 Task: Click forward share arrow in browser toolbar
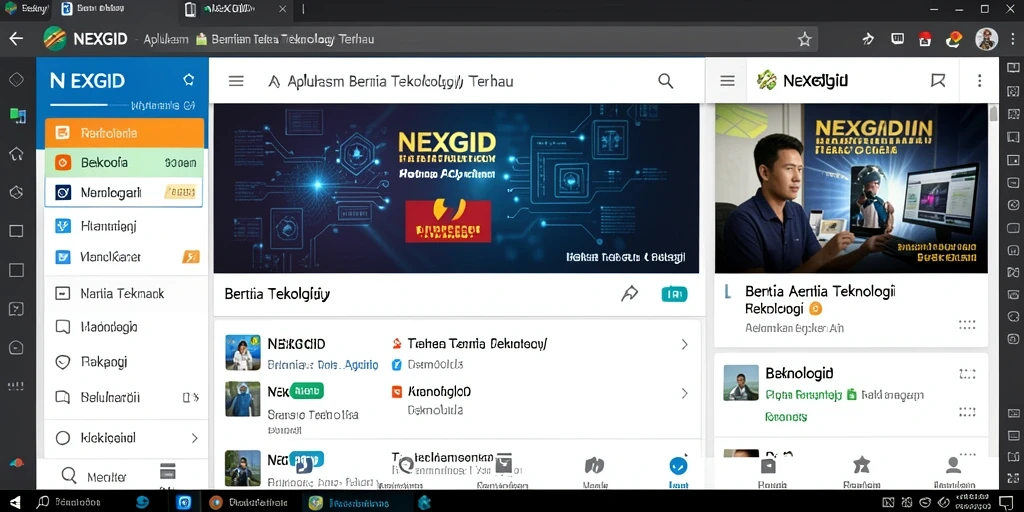(868, 39)
